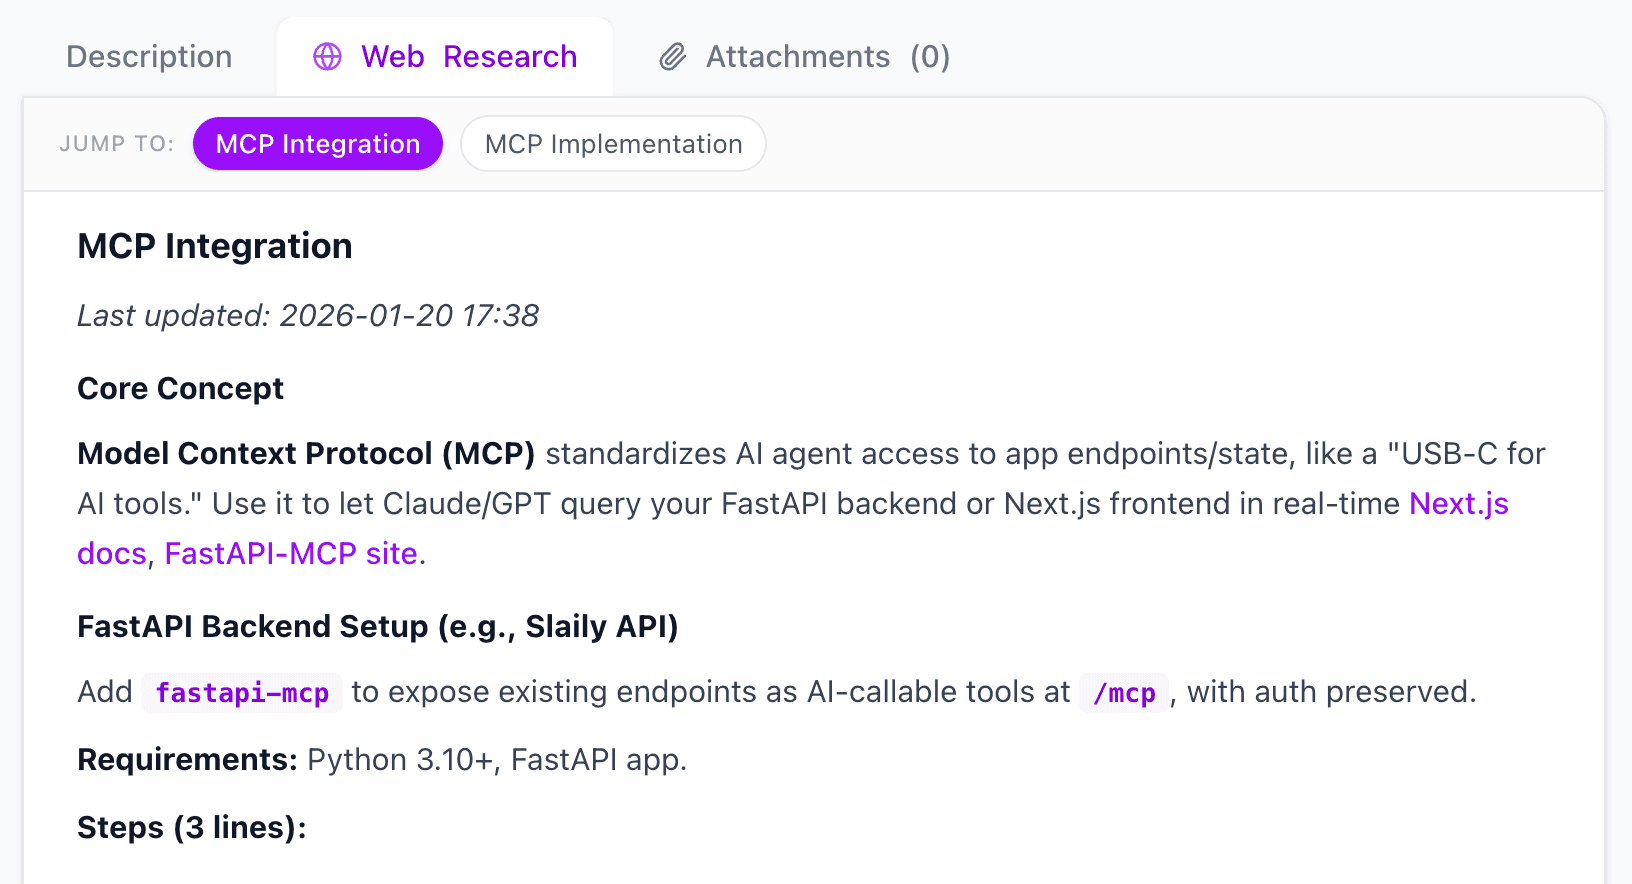1632x884 pixels.
Task: Click the paperclip icon beside Attachments
Action: 673,57
